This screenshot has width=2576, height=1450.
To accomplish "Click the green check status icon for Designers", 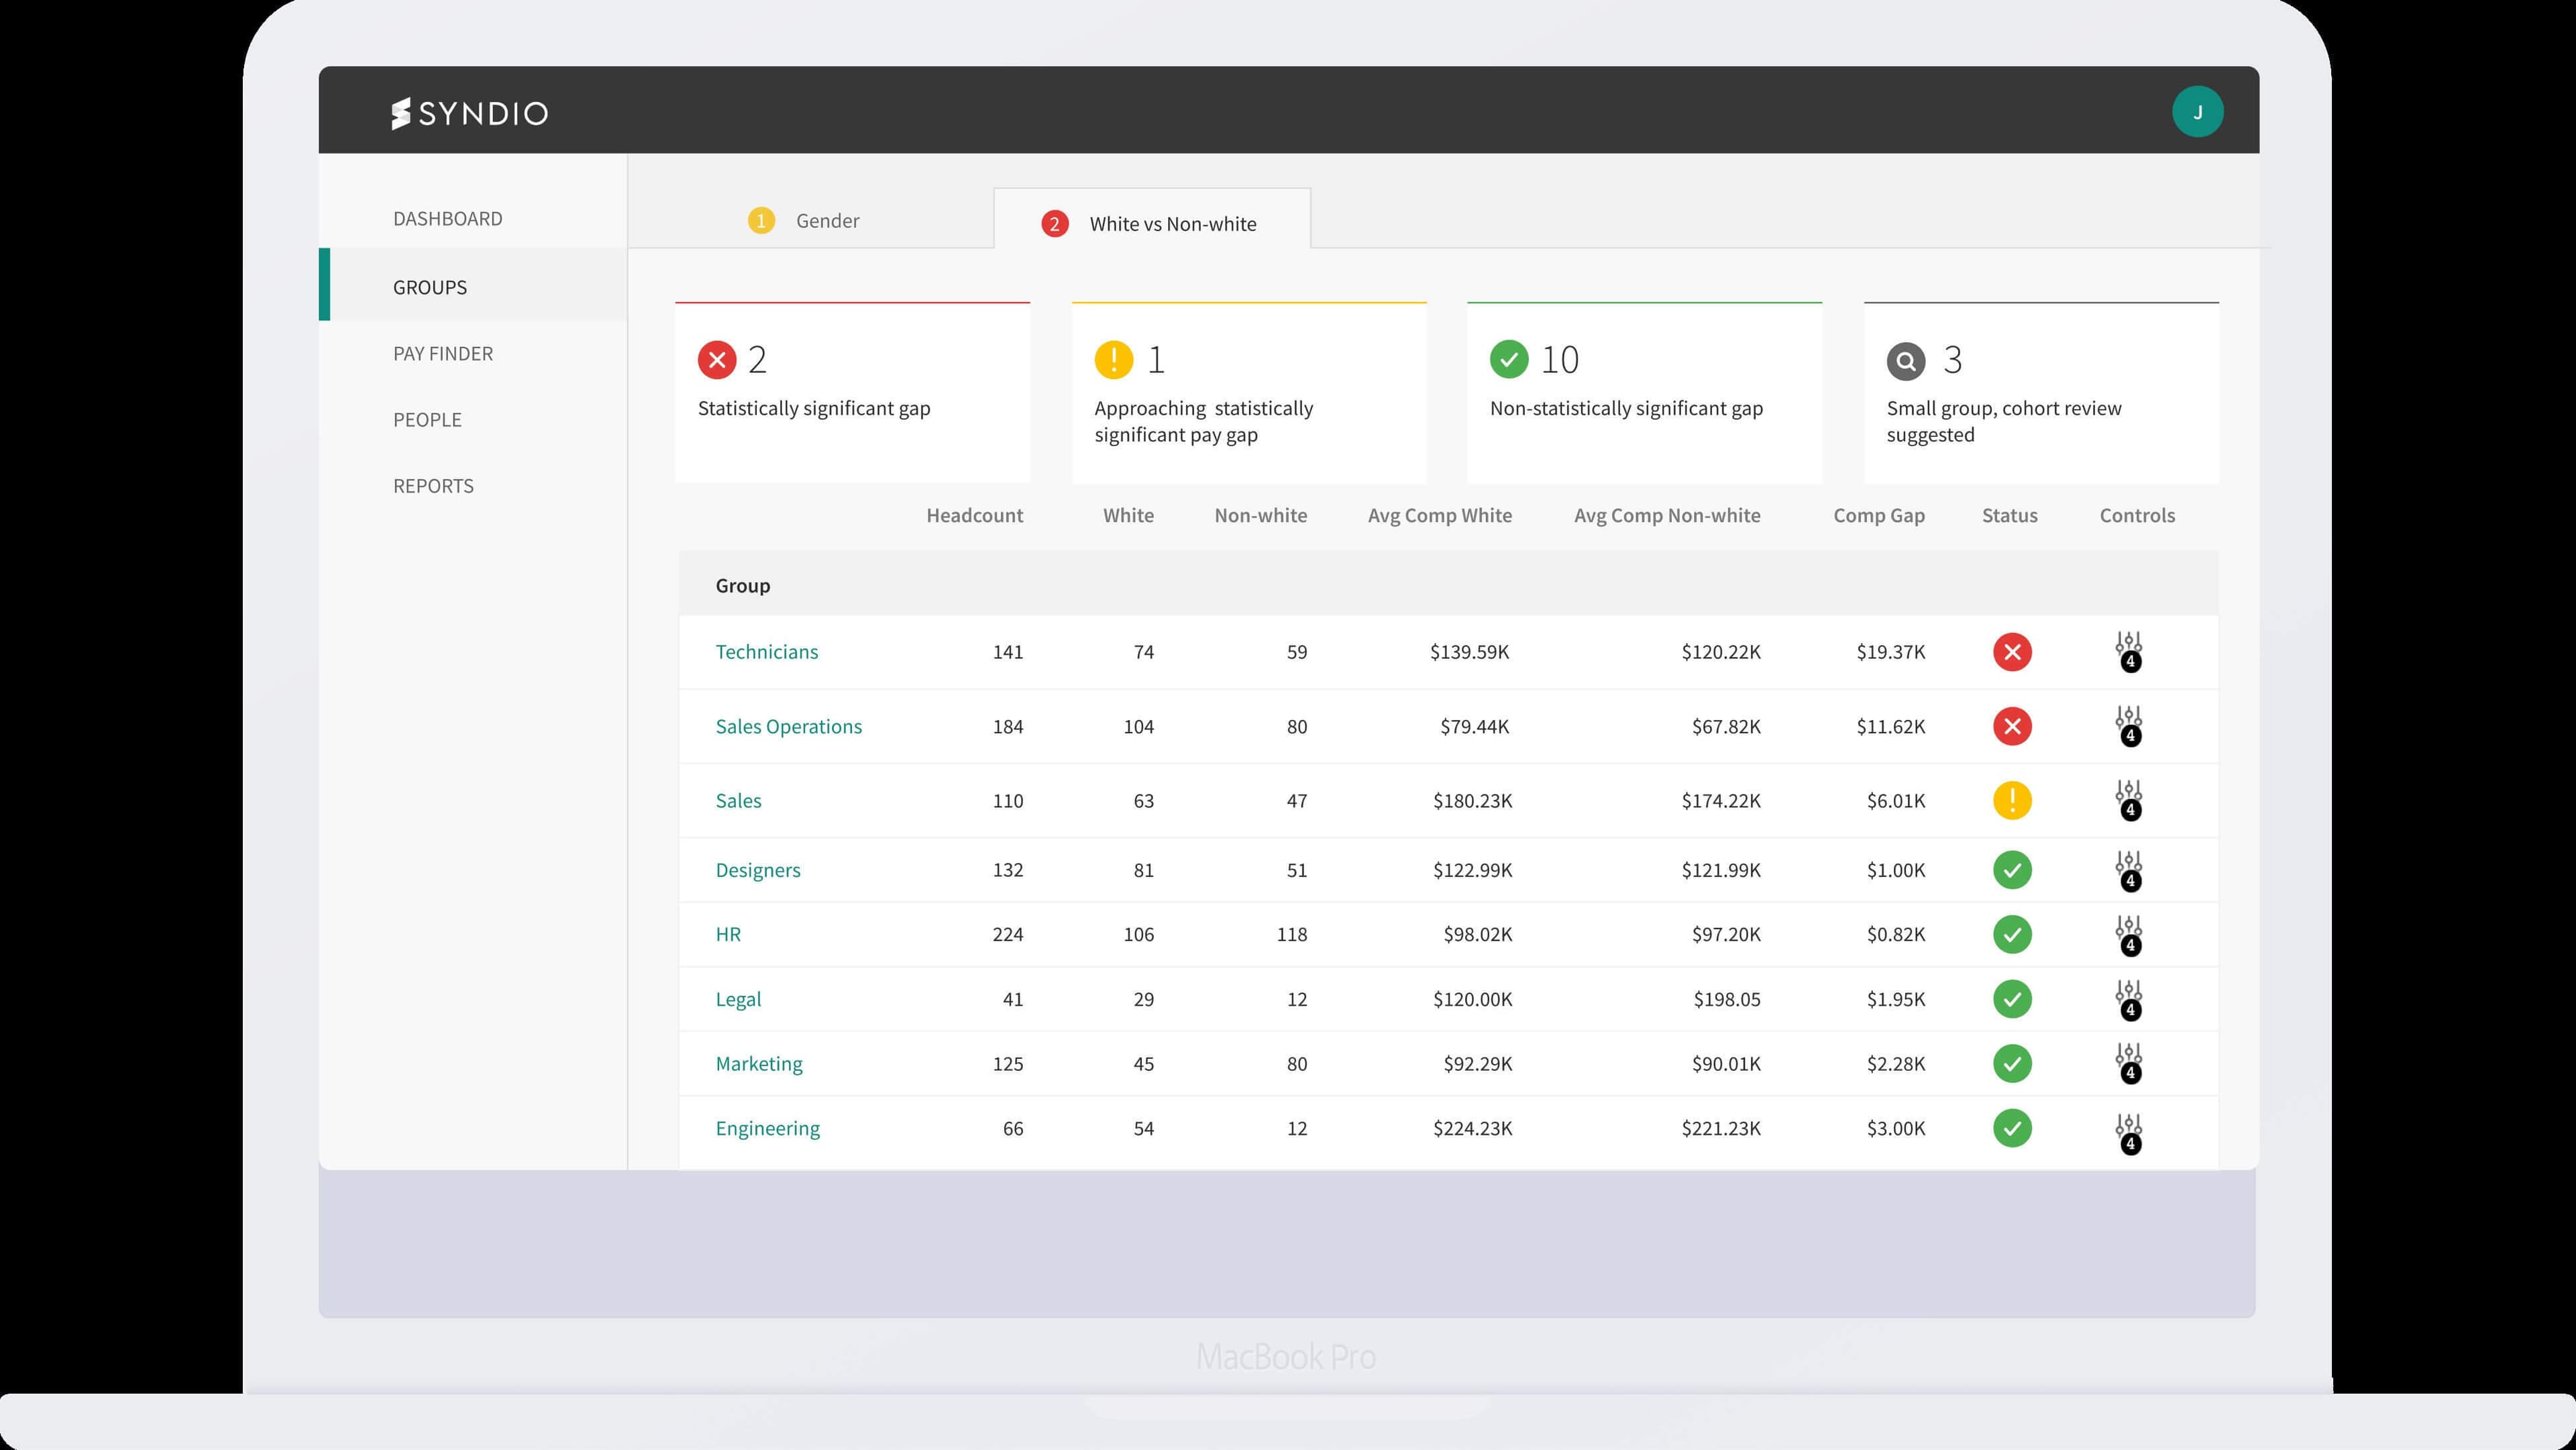I will click(2013, 870).
